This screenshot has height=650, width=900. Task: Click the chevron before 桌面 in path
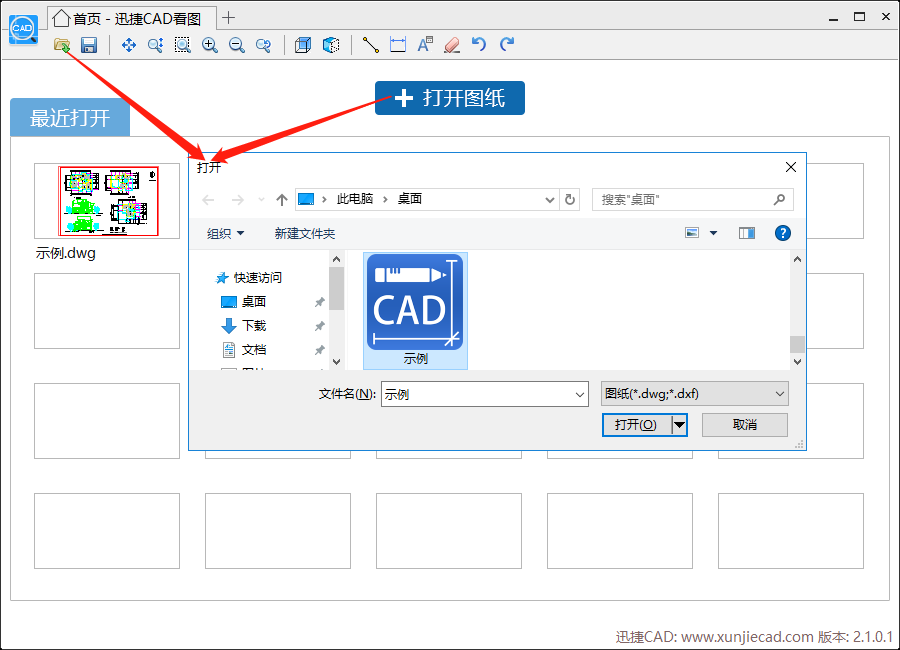[385, 199]
